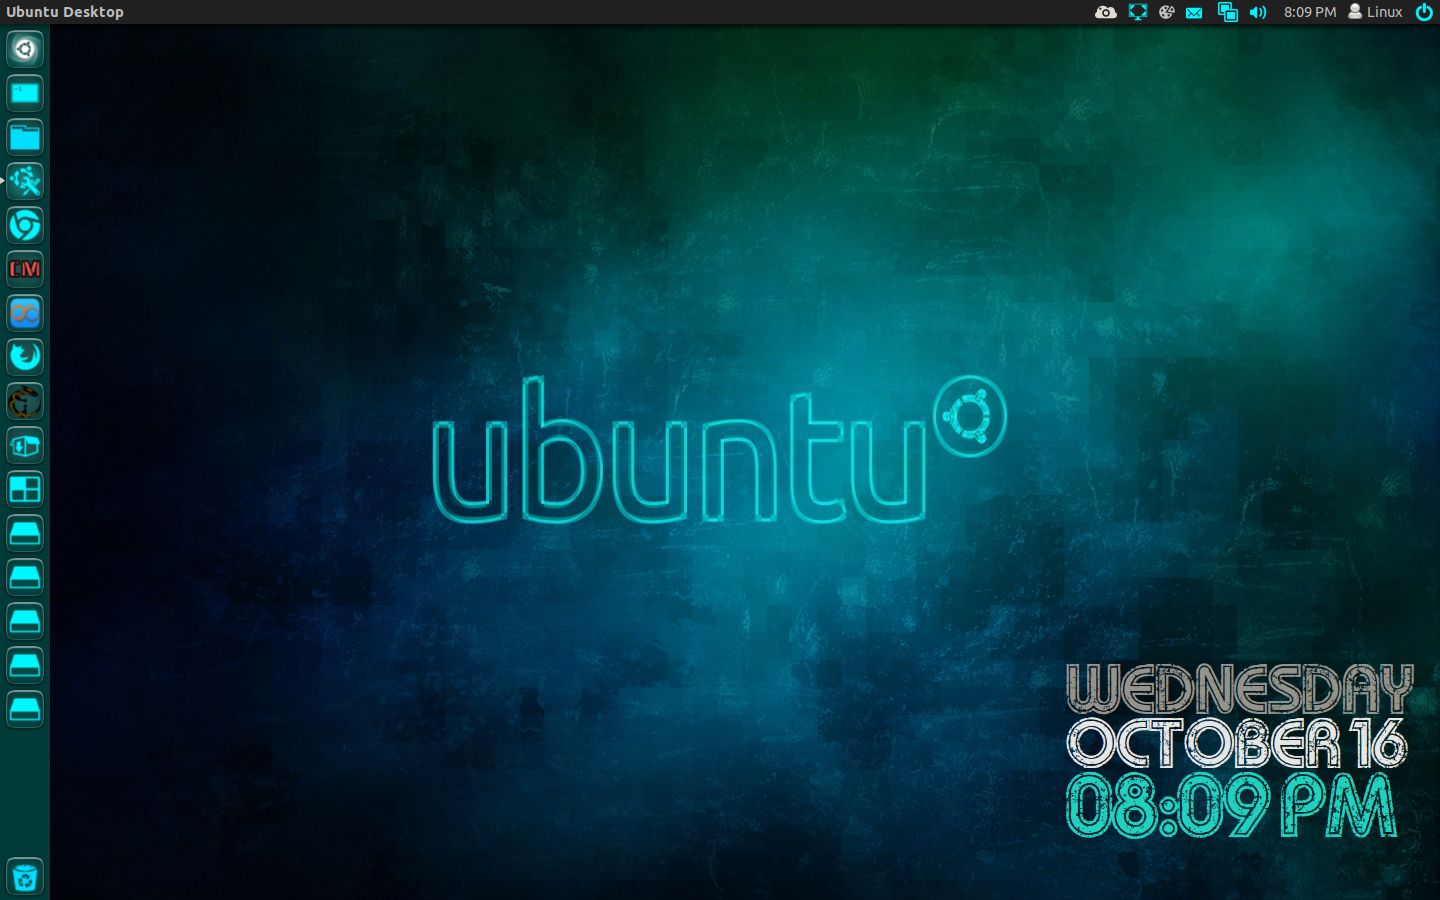Image resolution: width=1440 pixels, height=900 pixels.
Task: Open the mail envelope messaging indicator
Action: point(1194,12)
